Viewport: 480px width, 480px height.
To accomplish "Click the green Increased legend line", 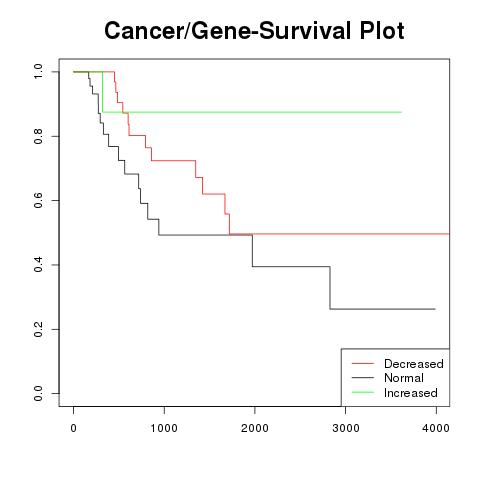I will point(363,392).
